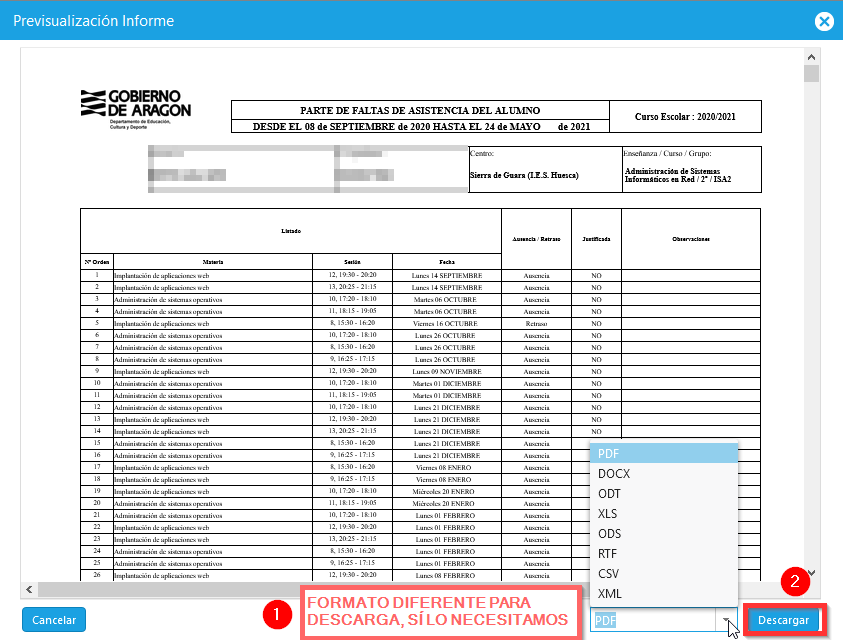Choose DOCX in the format list
The height and width of the screenshot is (640, 843).
[x=663, y=473]
